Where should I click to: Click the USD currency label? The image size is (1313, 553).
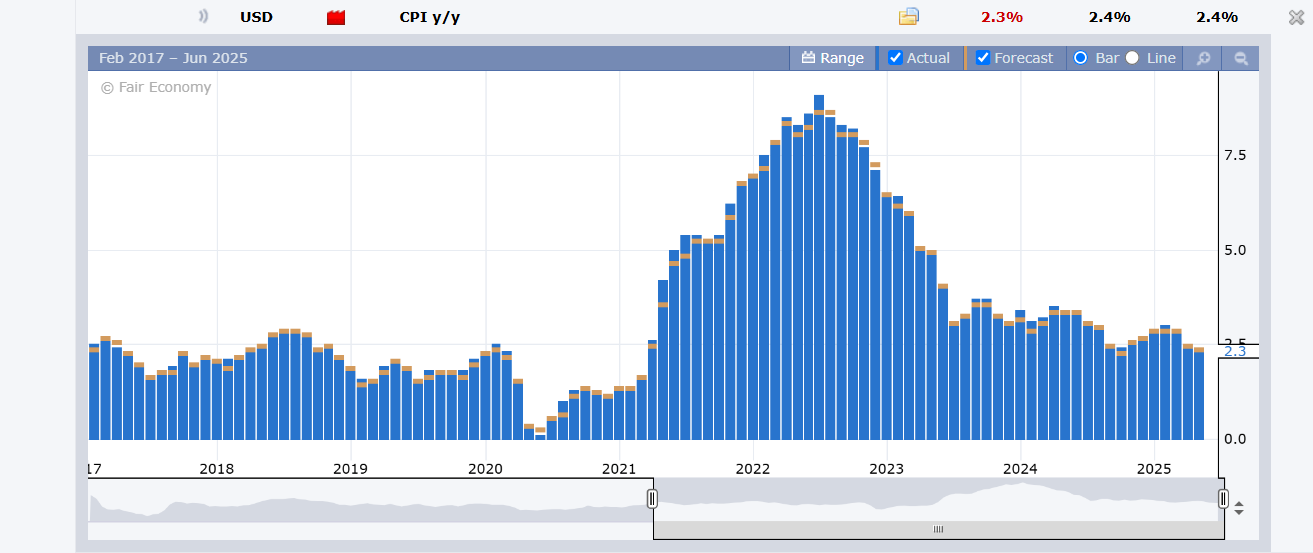(256, 17)
